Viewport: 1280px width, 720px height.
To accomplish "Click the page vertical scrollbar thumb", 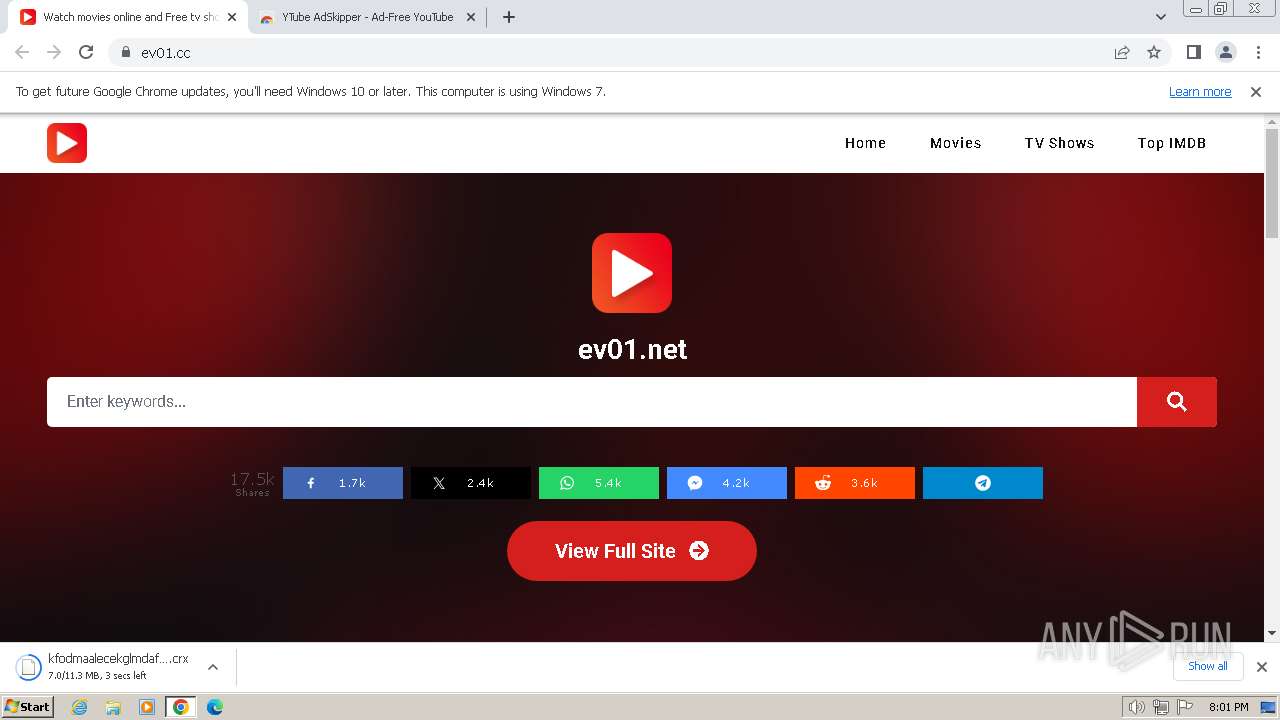I will pyautogui.click(x=1272, y=183).
